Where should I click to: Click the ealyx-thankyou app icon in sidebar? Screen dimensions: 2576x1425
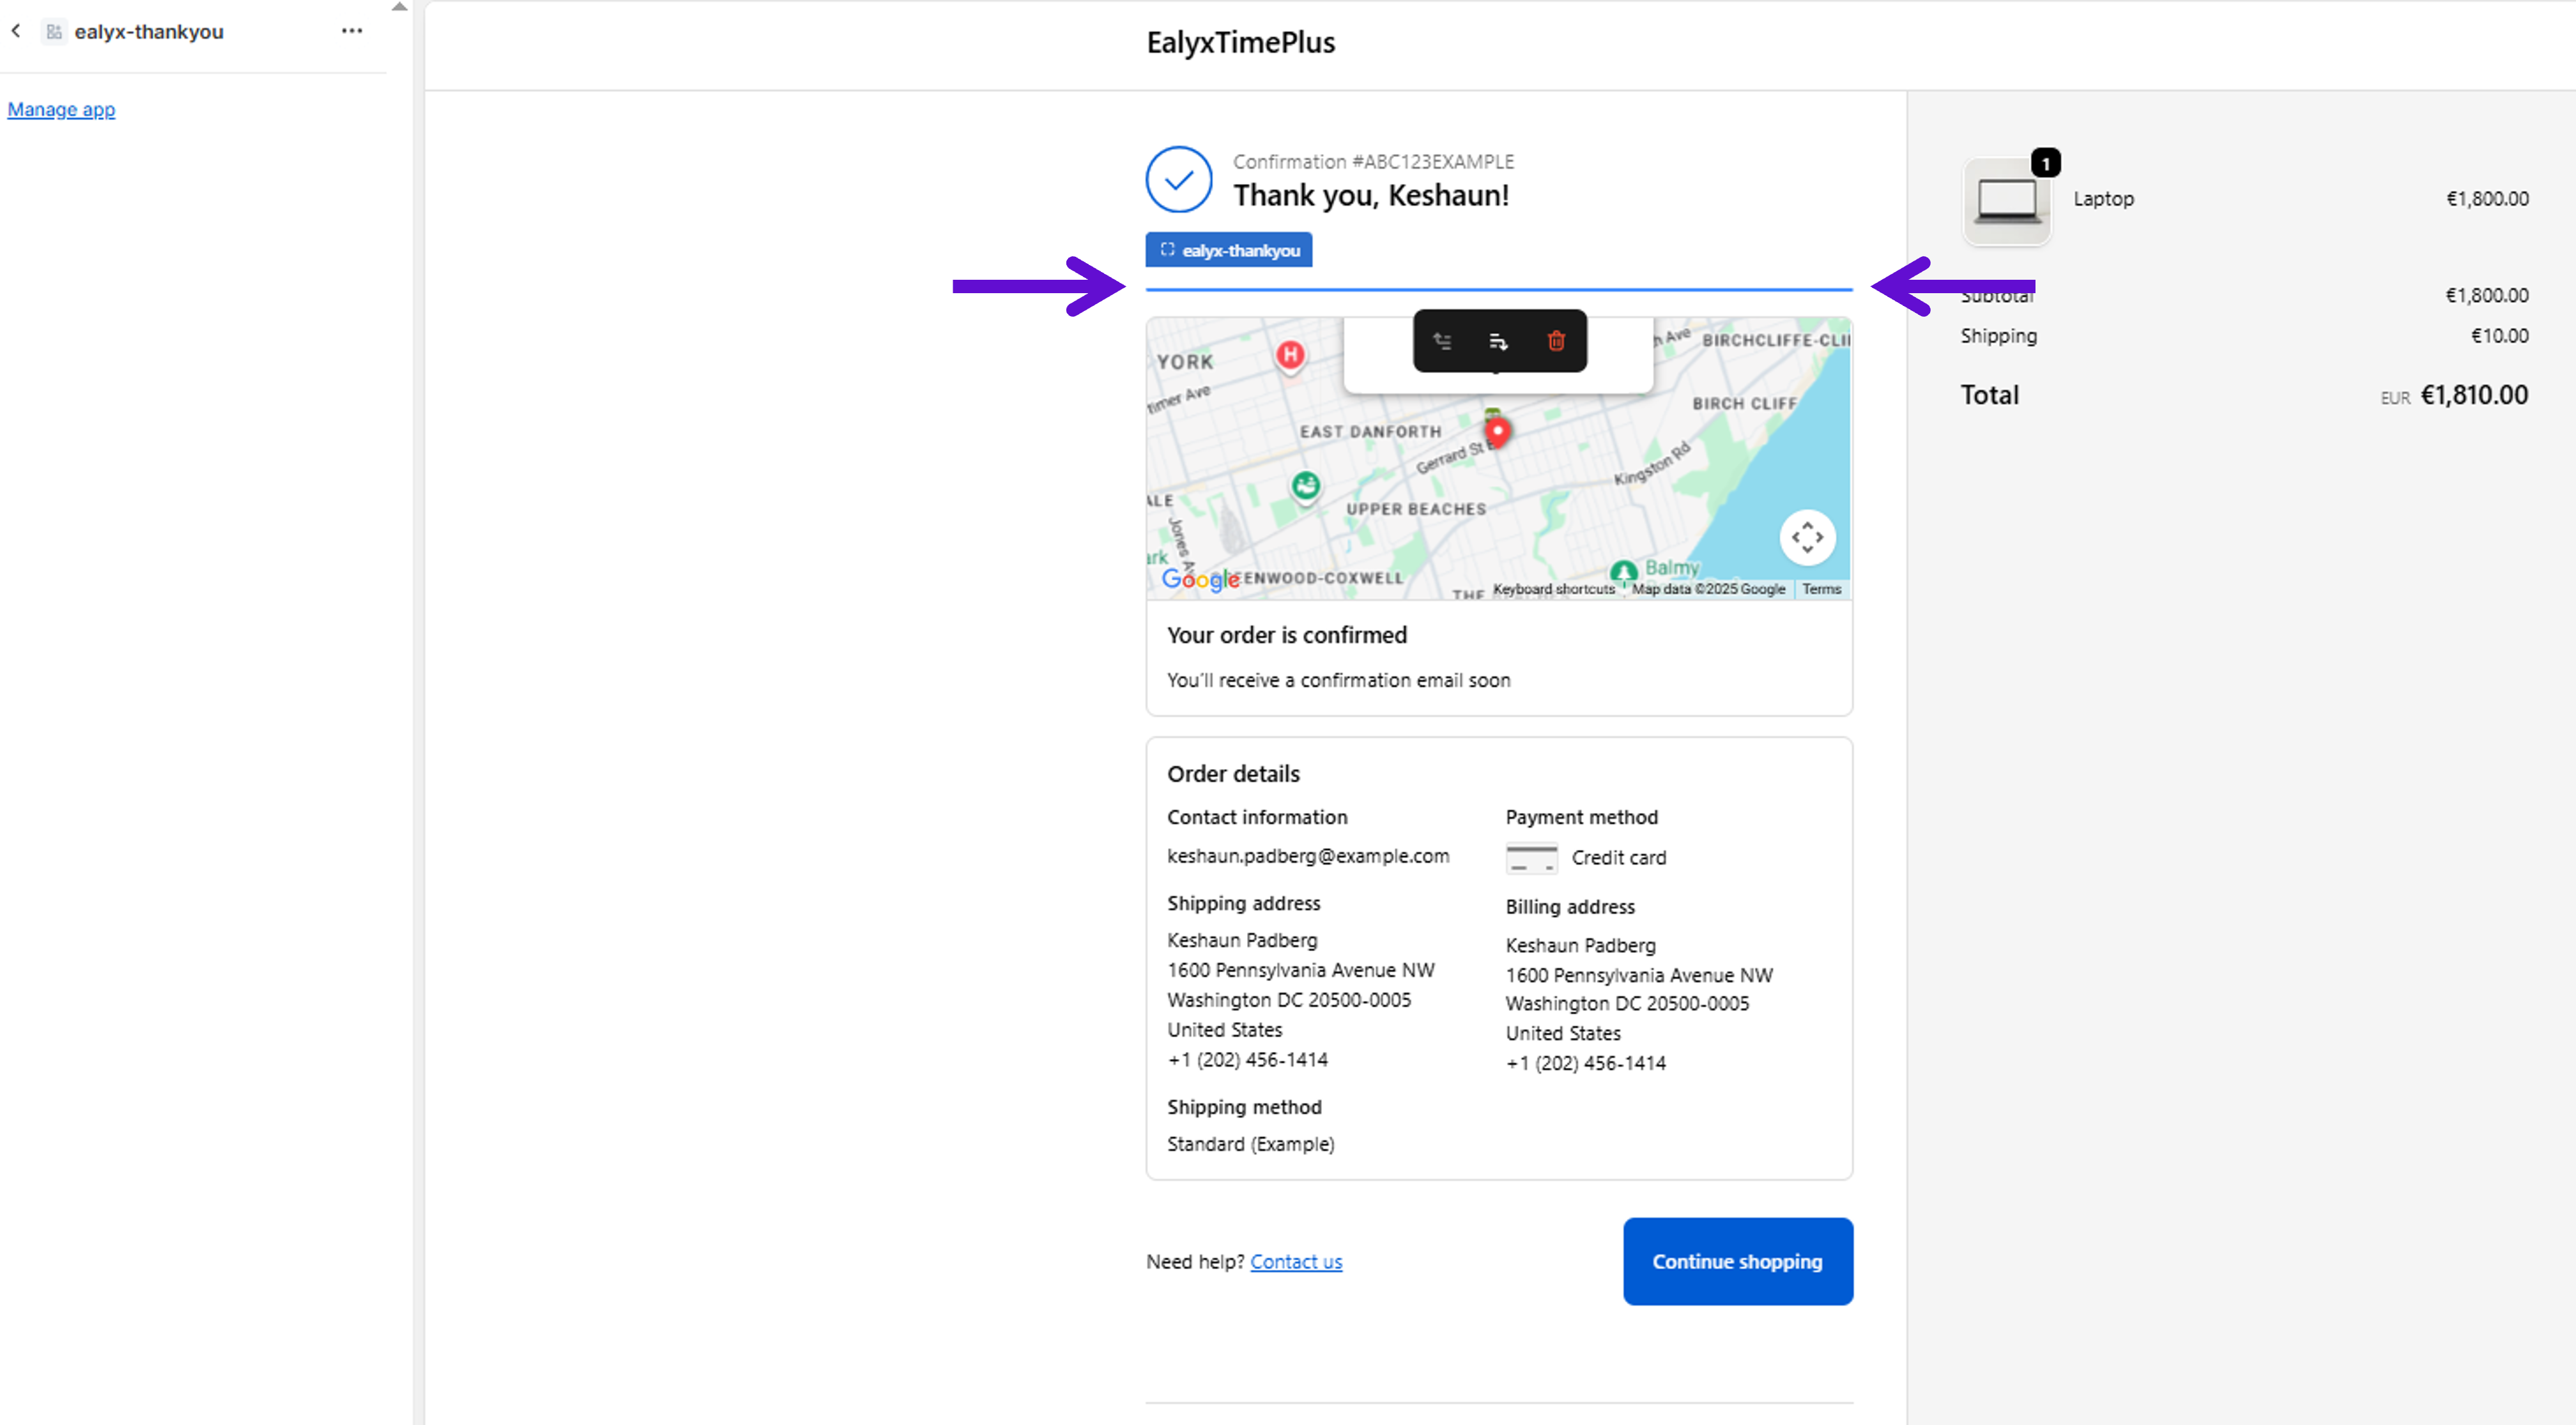[54, 32]
